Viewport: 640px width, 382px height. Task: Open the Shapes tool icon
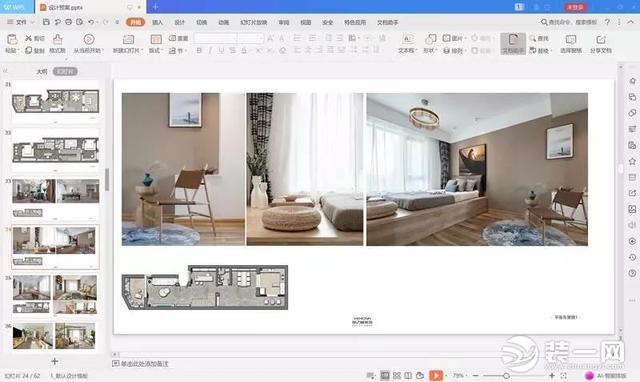(x=430, y=39)
